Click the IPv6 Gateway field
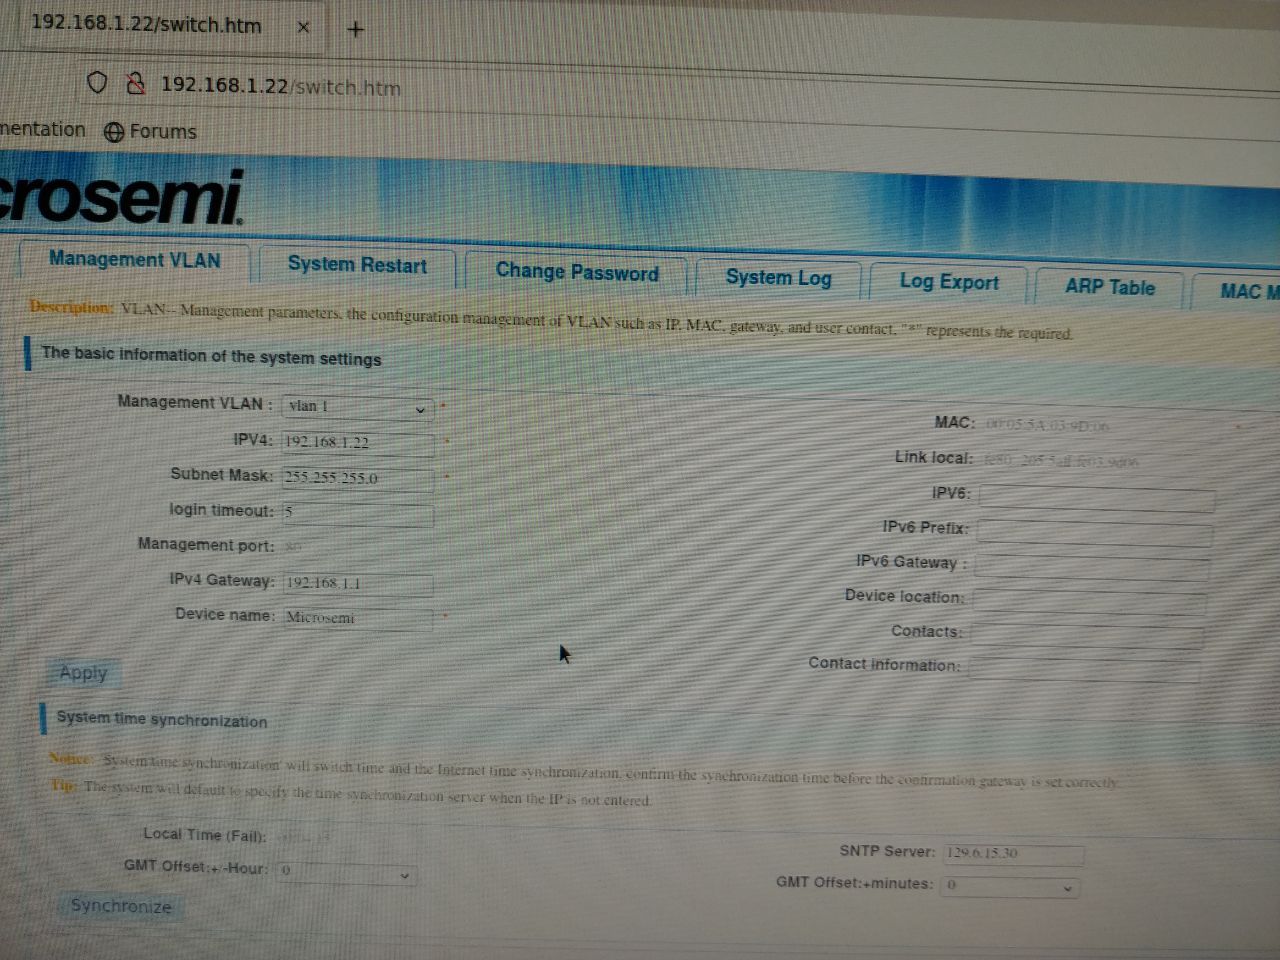Screen dimensions: 1280x960 1092,567
